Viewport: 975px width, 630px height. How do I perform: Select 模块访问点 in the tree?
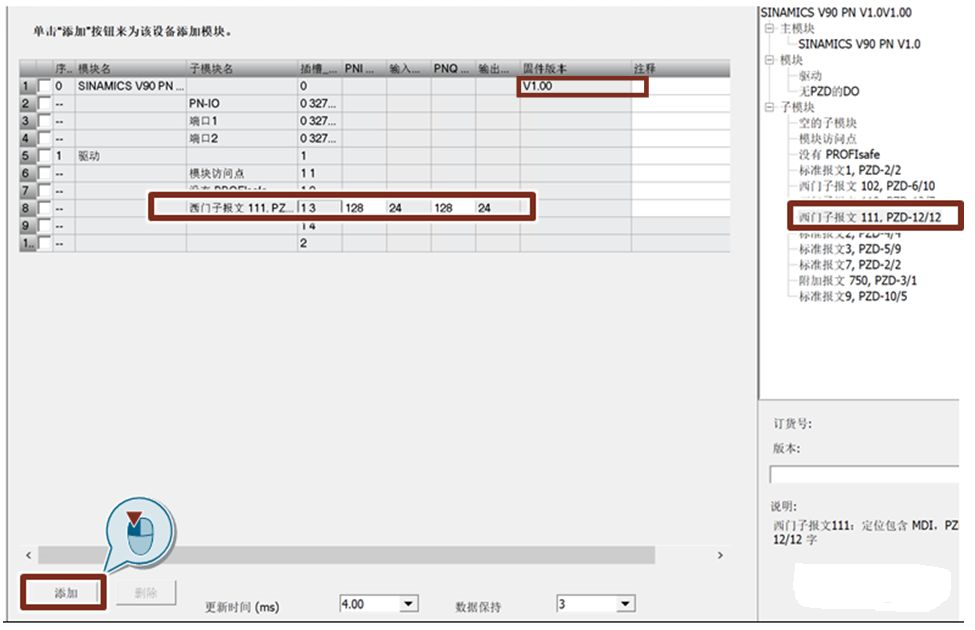coord(828,139)
